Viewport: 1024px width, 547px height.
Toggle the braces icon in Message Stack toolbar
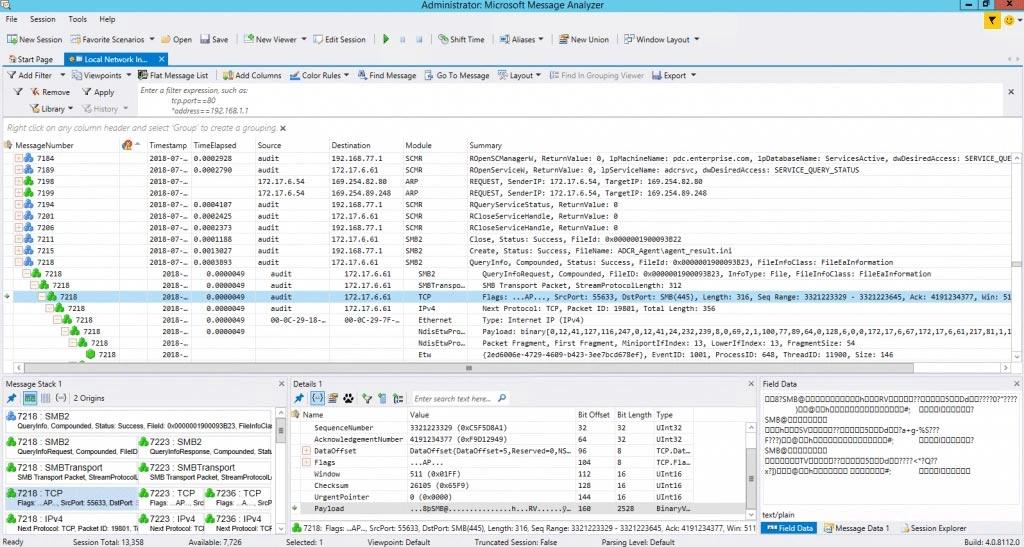[61, 398]
